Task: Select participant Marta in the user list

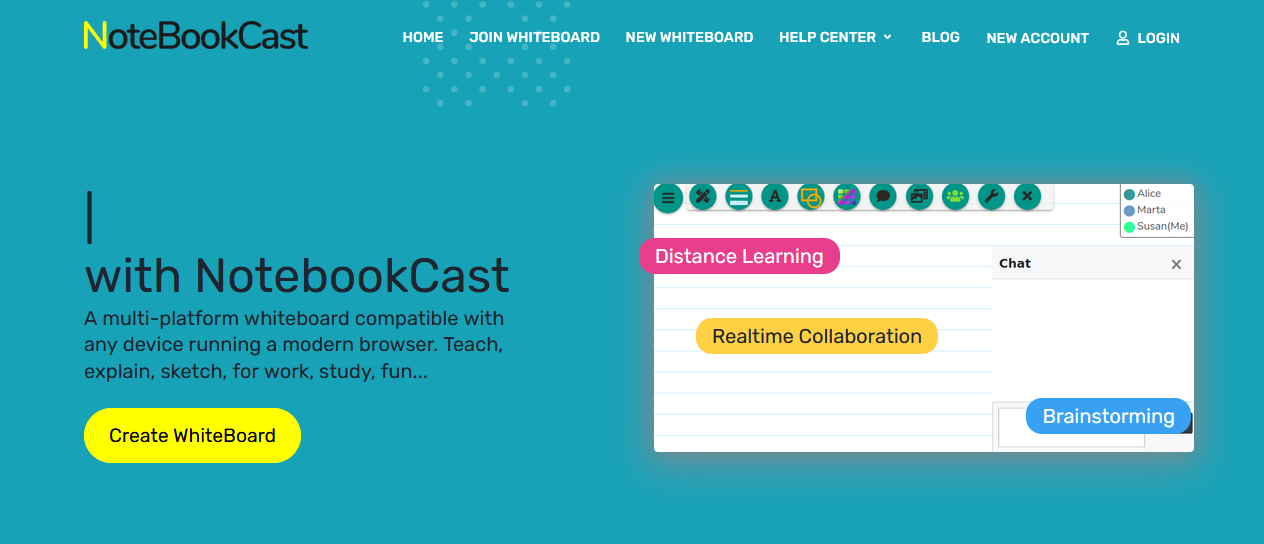Action: [1145, 210]
